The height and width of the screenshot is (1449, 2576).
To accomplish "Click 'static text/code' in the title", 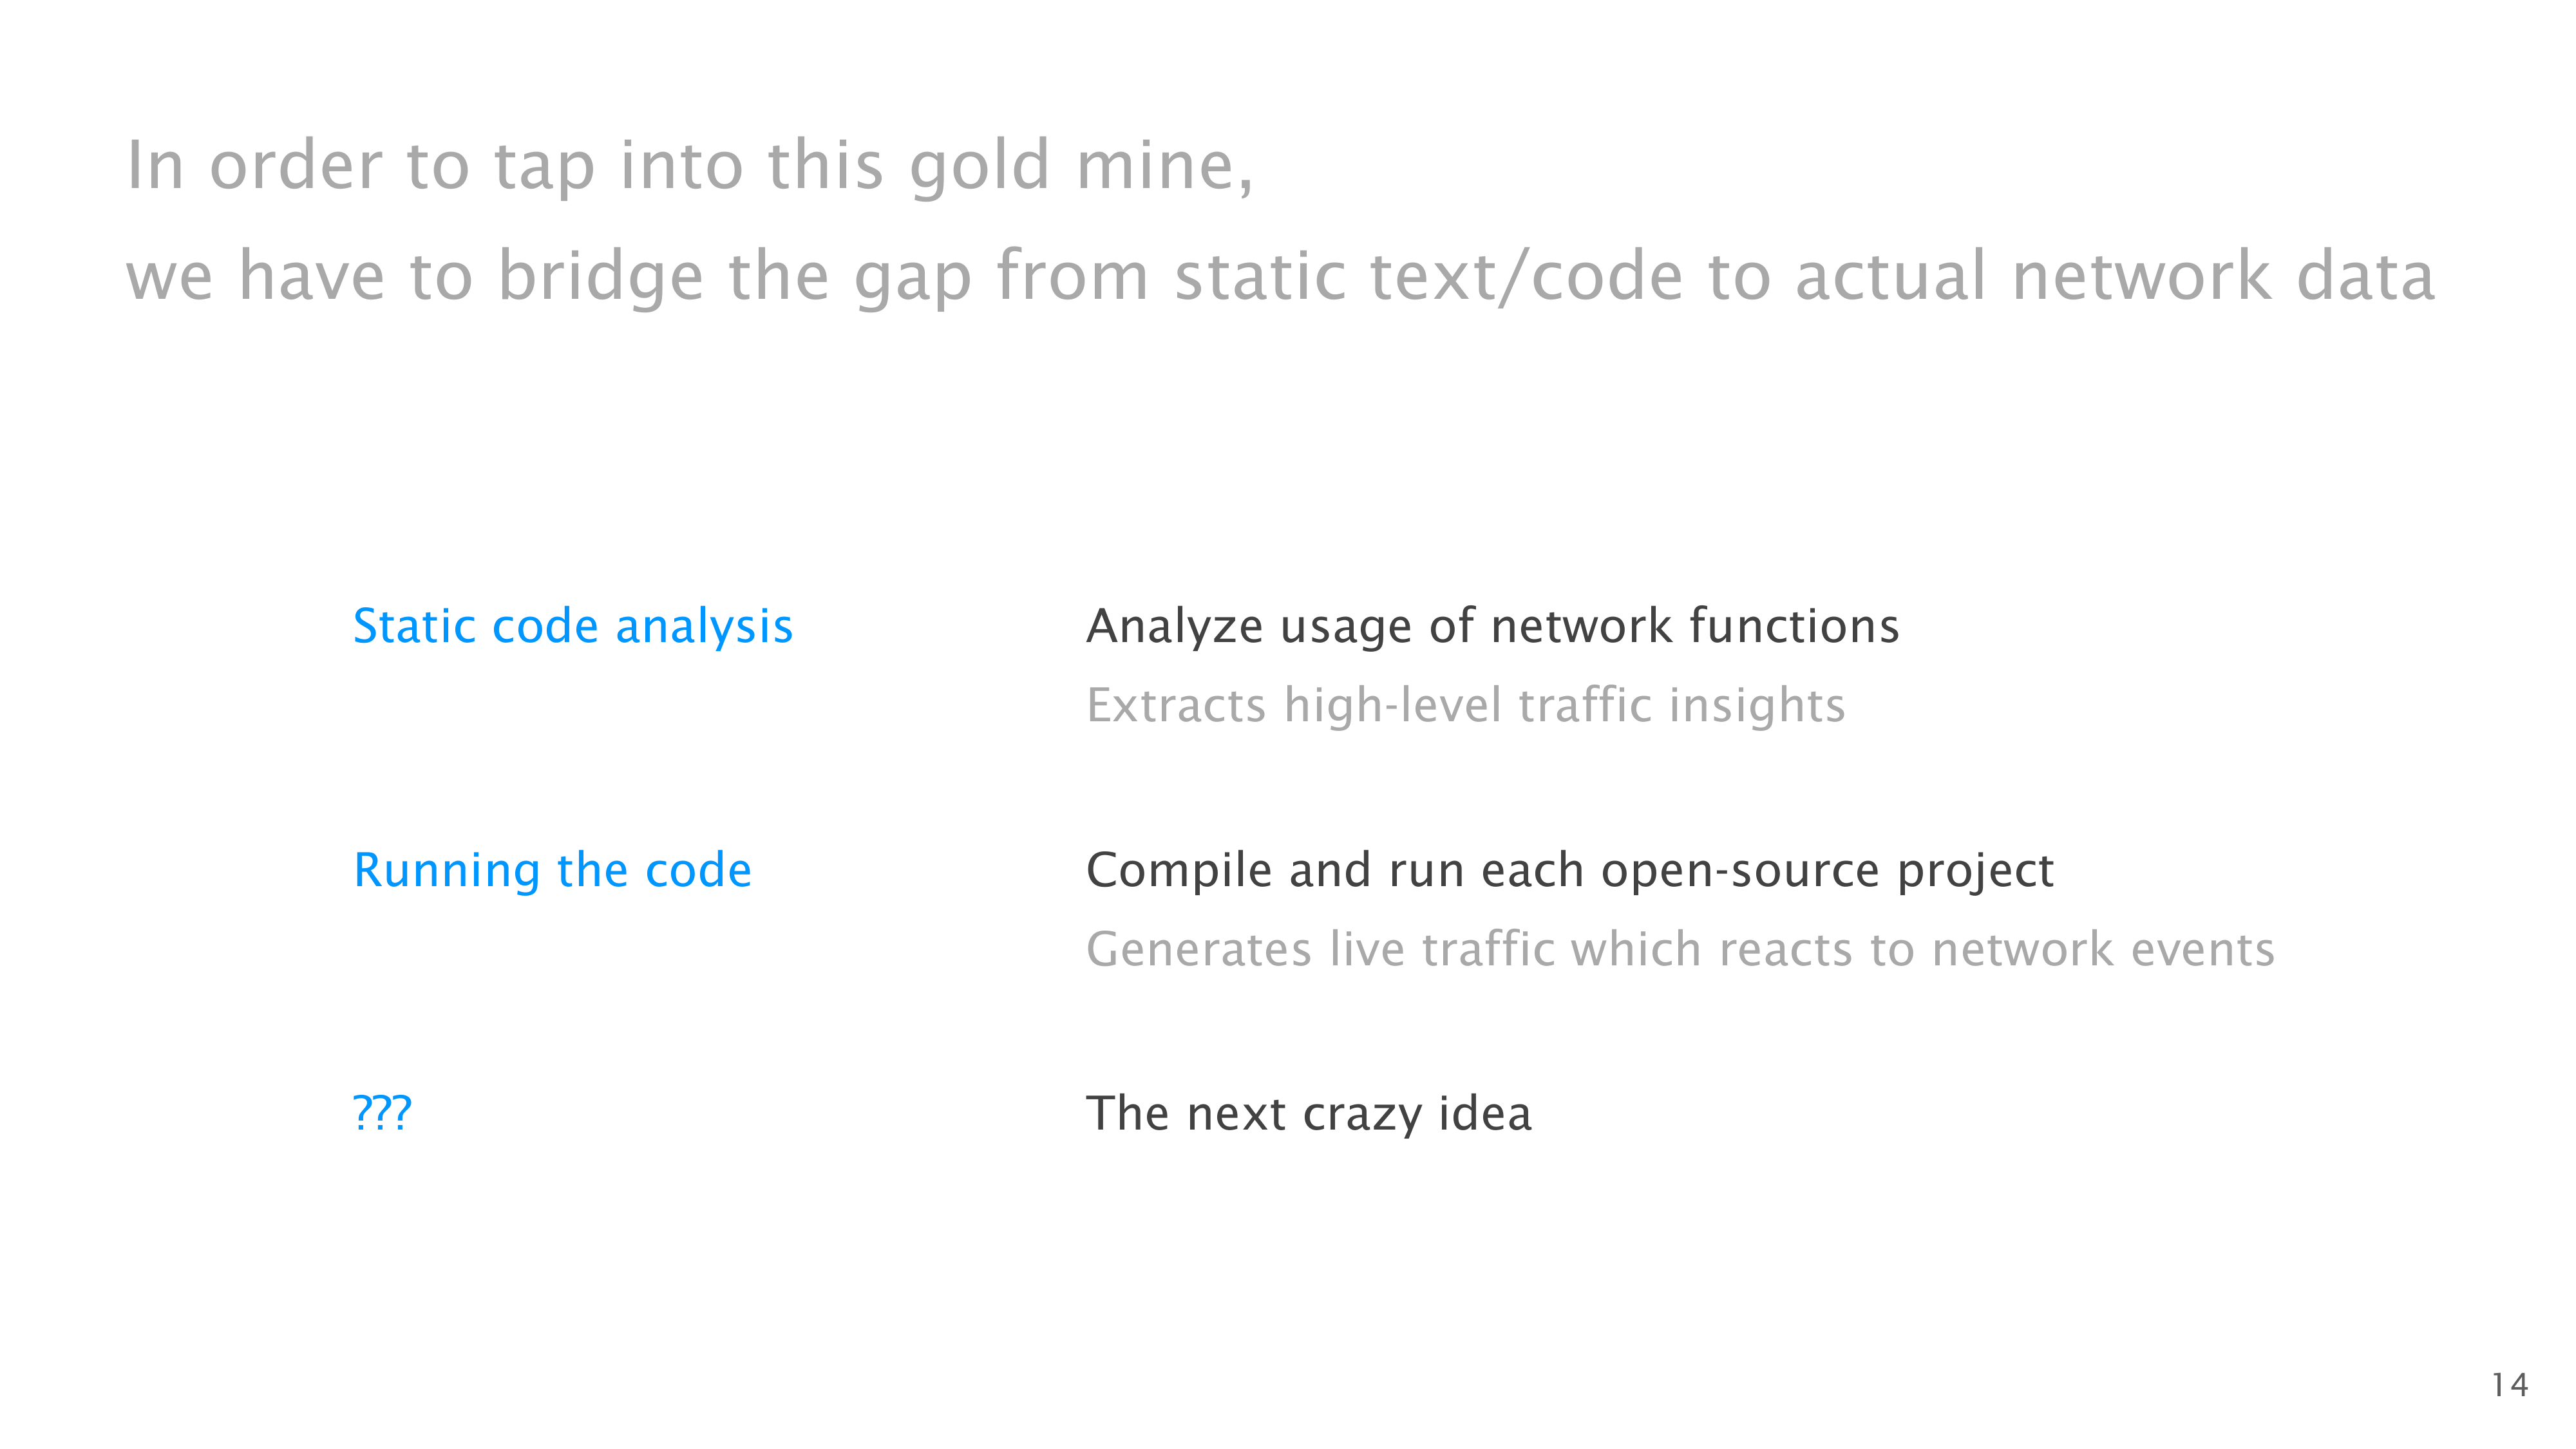I will (1428, 276).
